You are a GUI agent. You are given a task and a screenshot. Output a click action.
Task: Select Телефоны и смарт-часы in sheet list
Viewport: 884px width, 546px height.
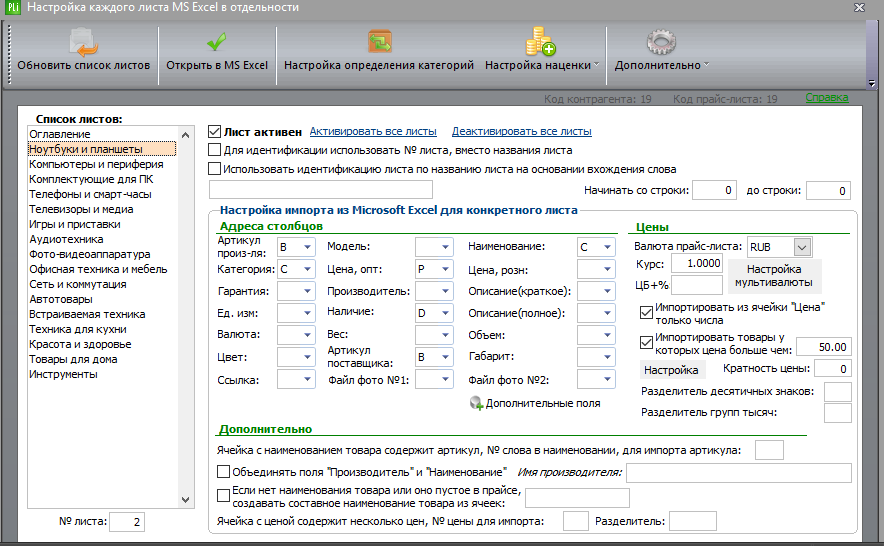tap(90, 194)
